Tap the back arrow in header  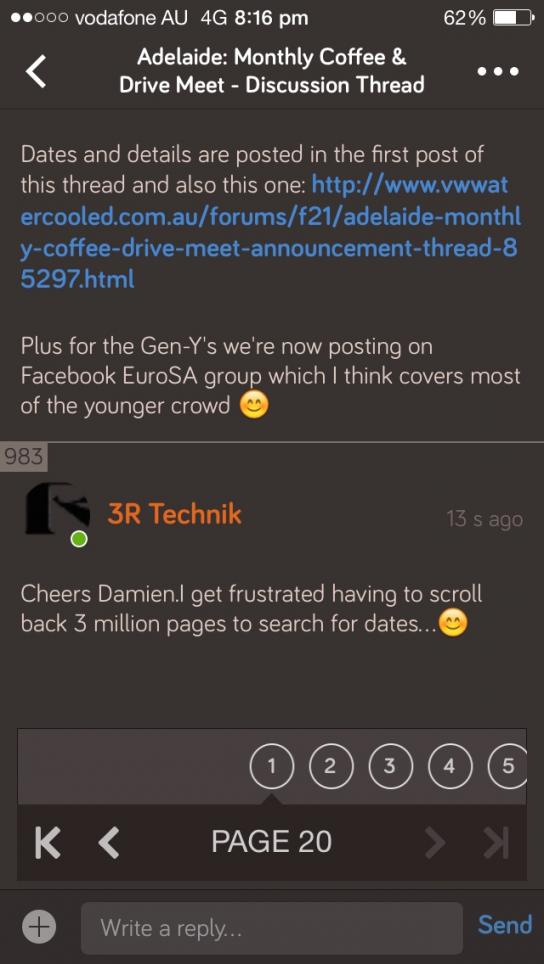36,71
